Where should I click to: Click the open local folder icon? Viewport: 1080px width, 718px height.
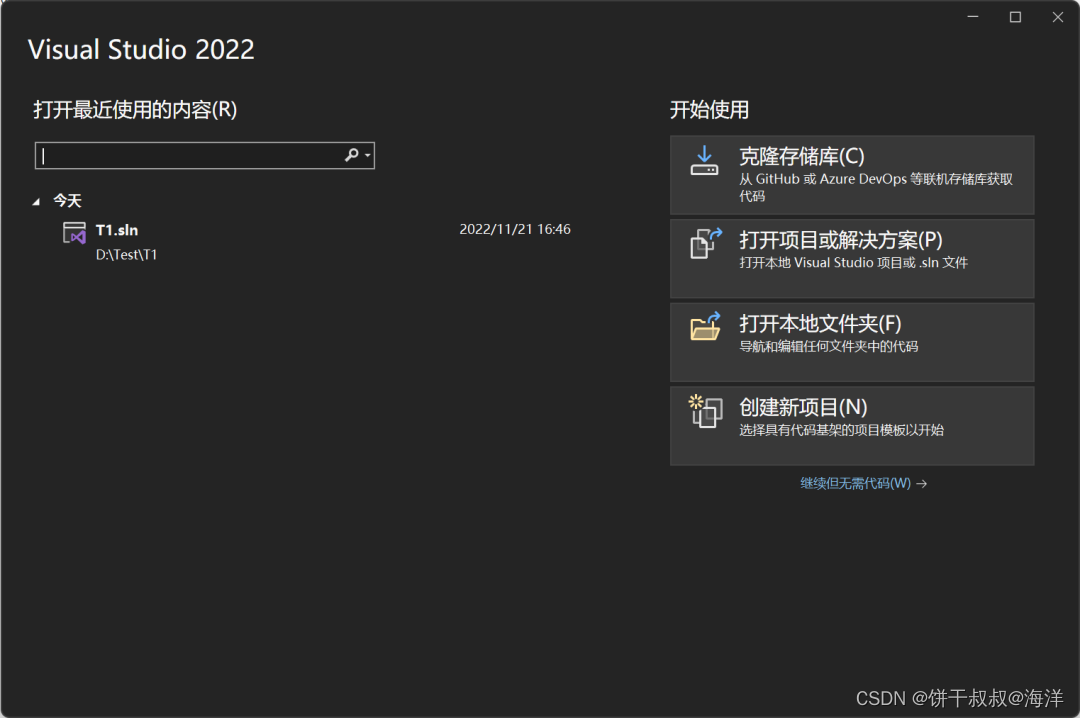pyautogui.click(x=705, y=326)
